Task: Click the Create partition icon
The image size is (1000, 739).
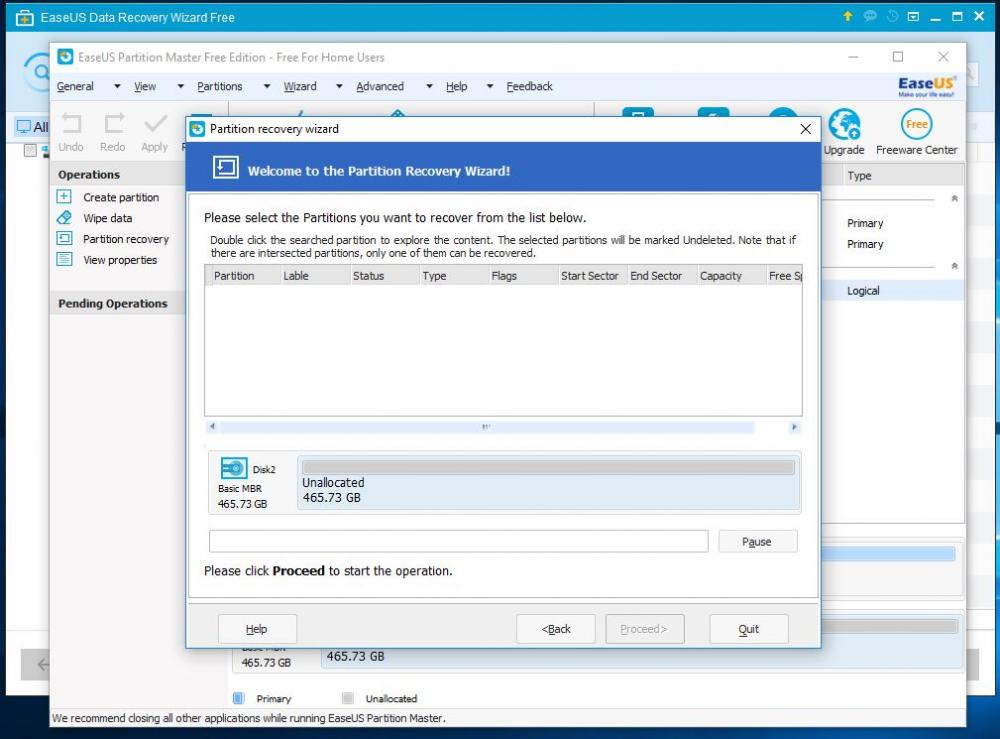Action: pos(64,196)
